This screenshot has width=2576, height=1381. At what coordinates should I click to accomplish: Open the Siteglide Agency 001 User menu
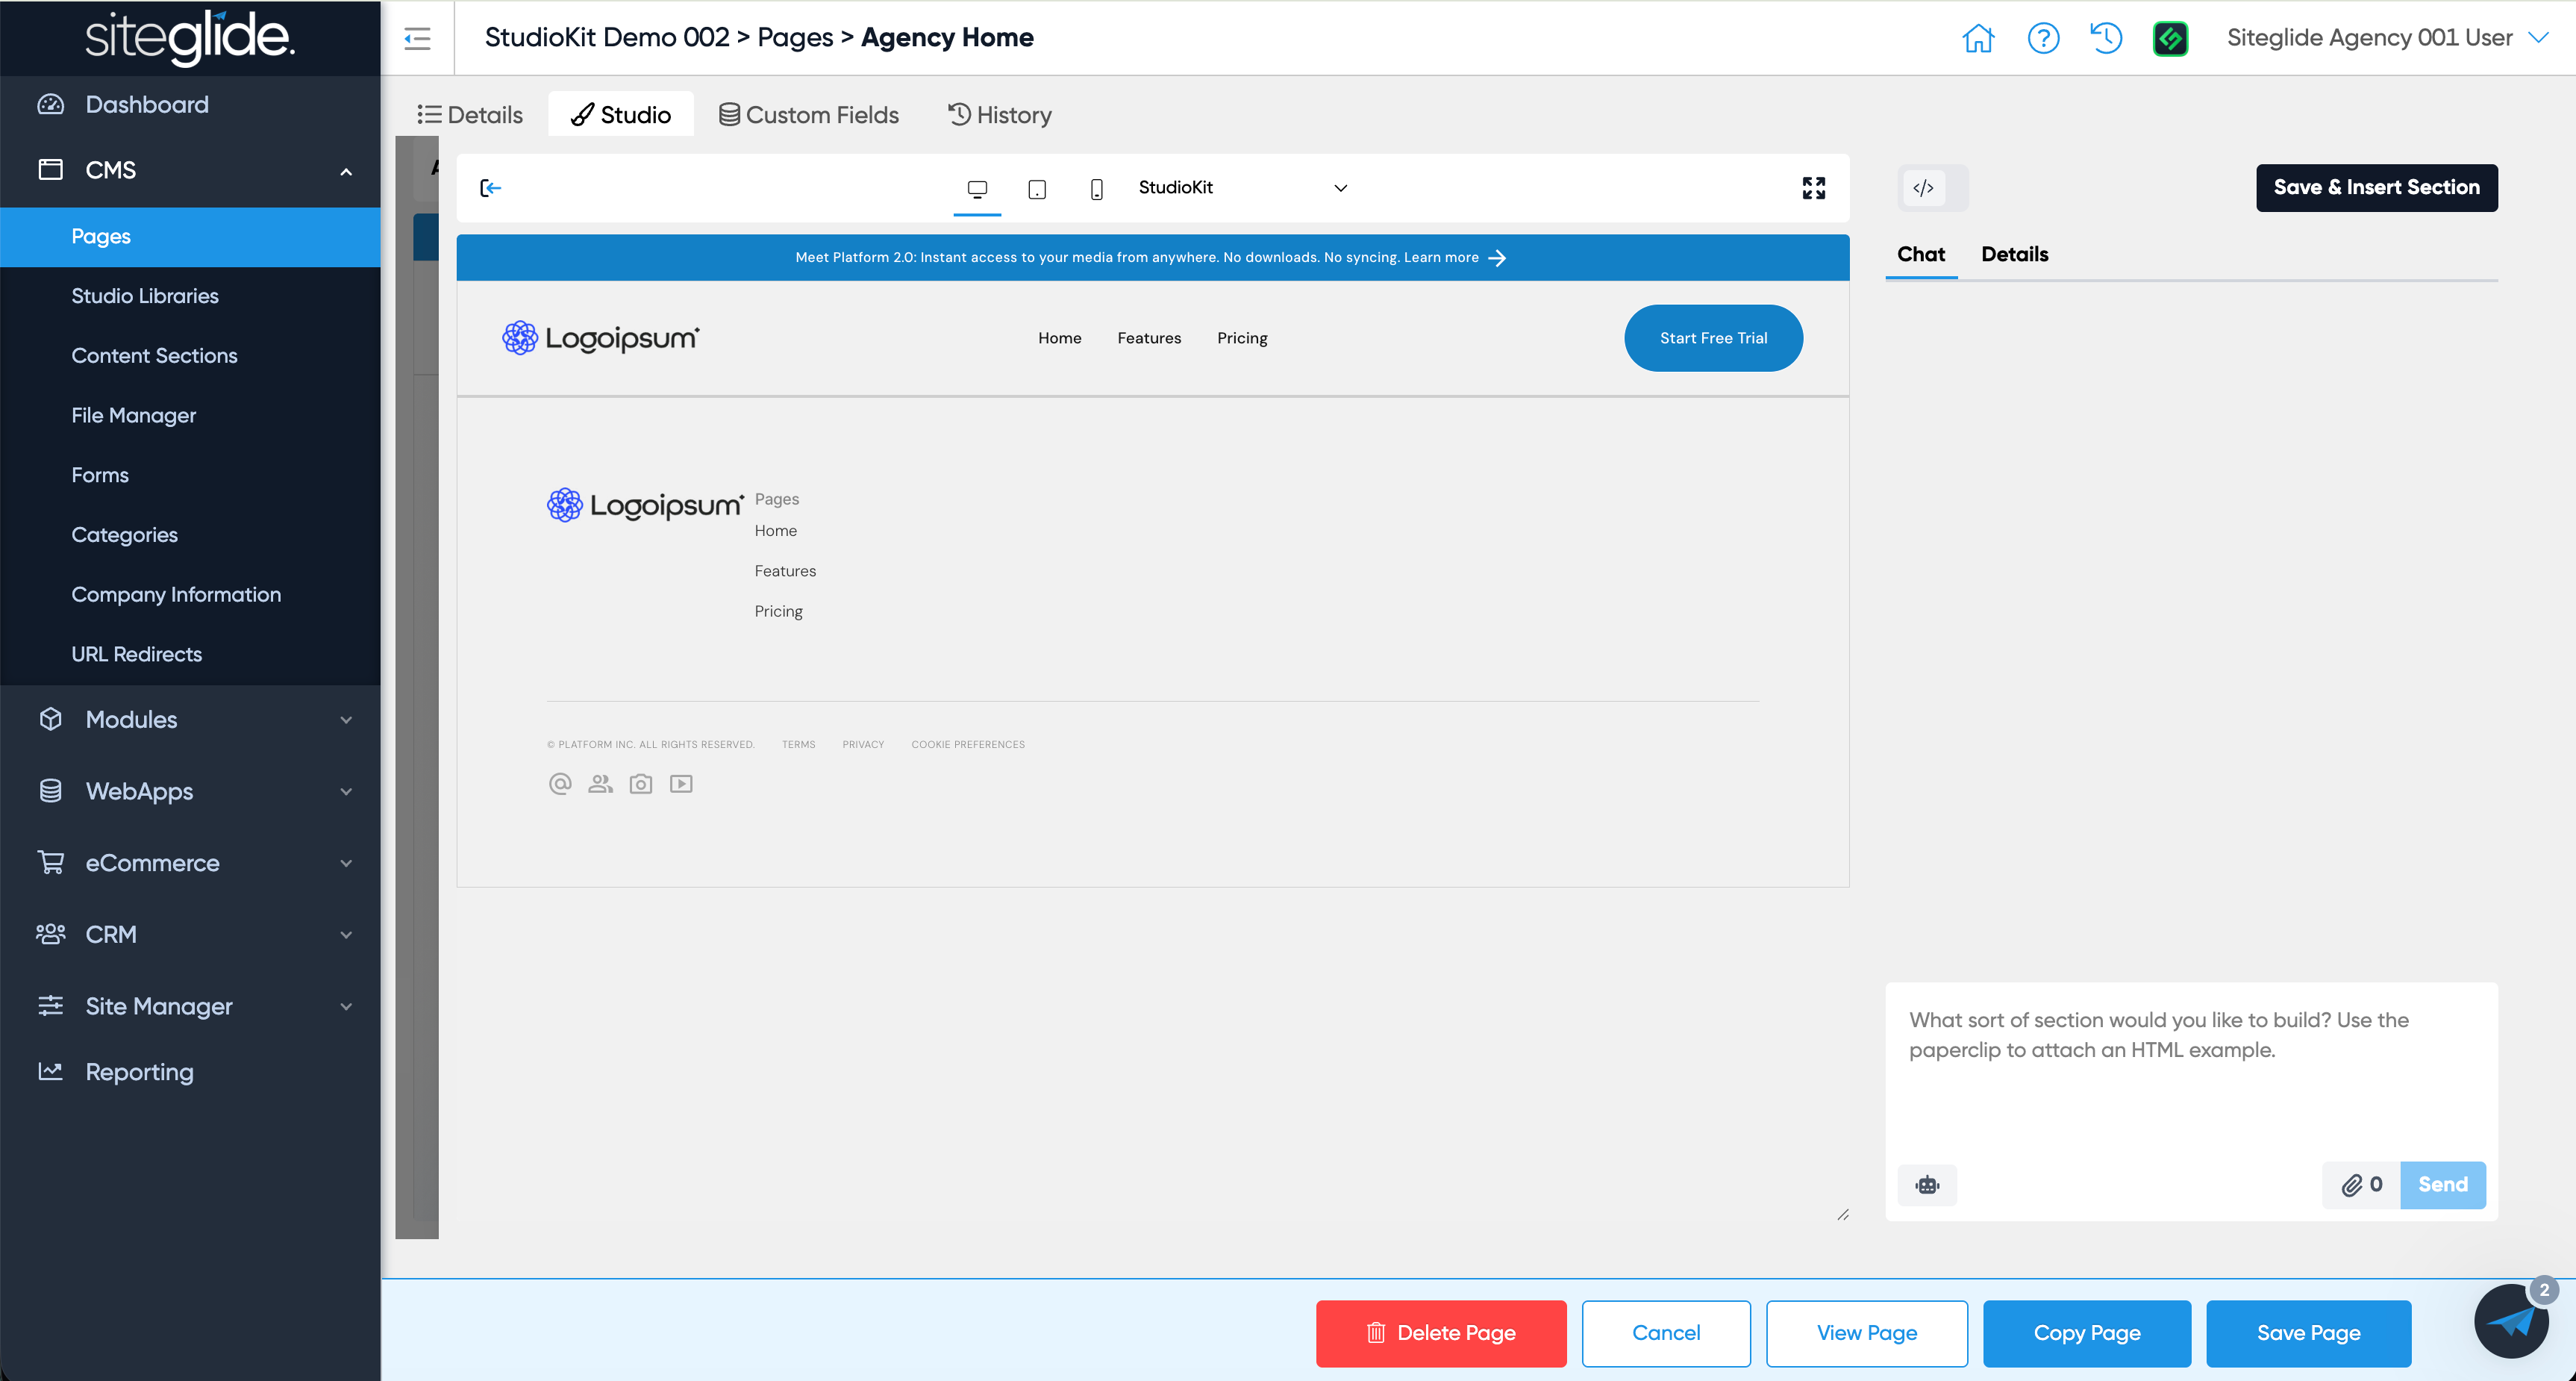pos(2386,38)
